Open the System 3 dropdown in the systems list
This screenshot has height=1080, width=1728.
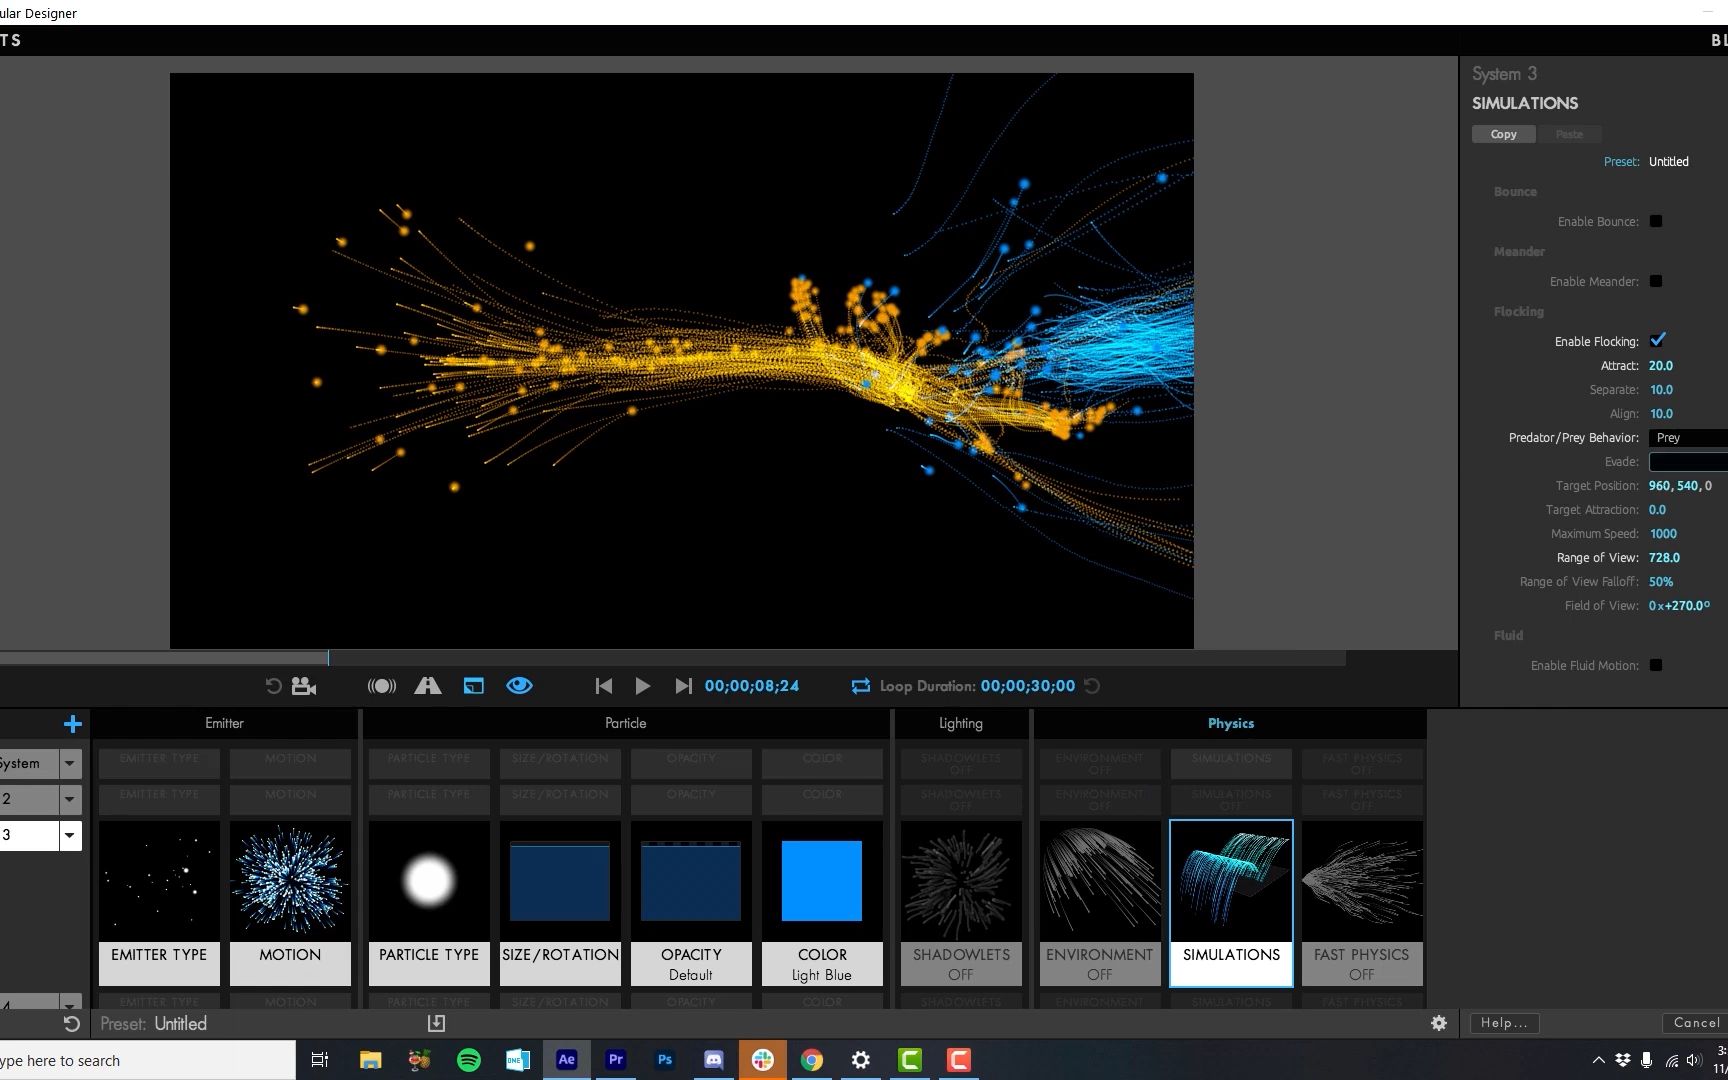[x=69, y=835]
